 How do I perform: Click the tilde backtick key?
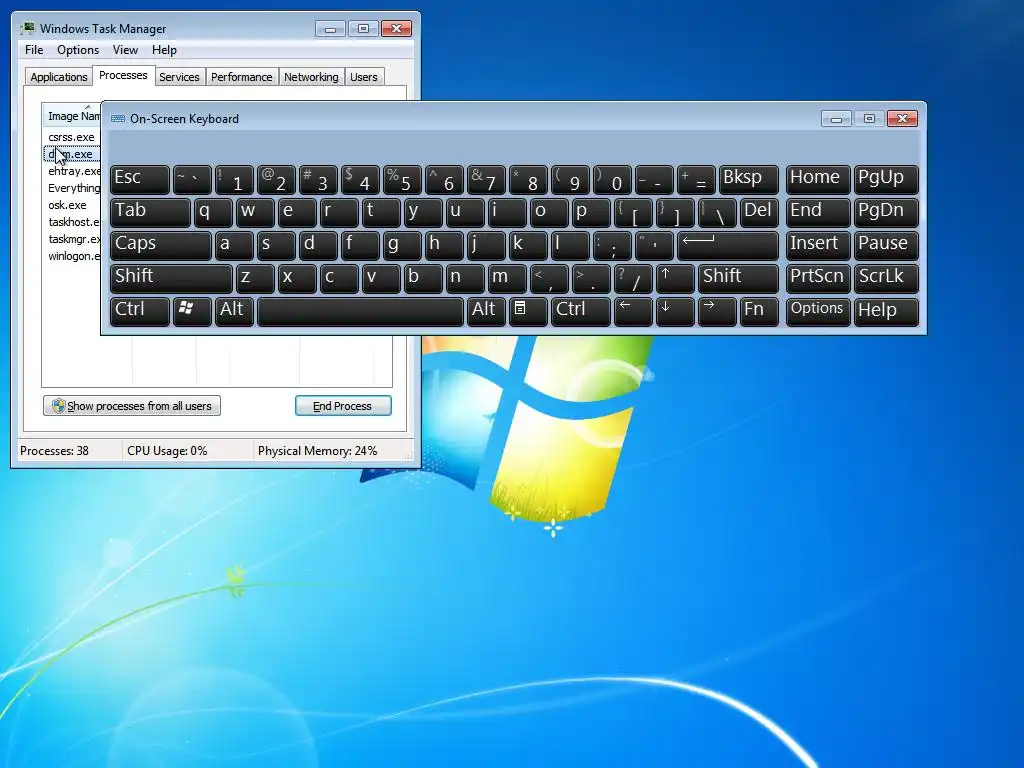192,179
